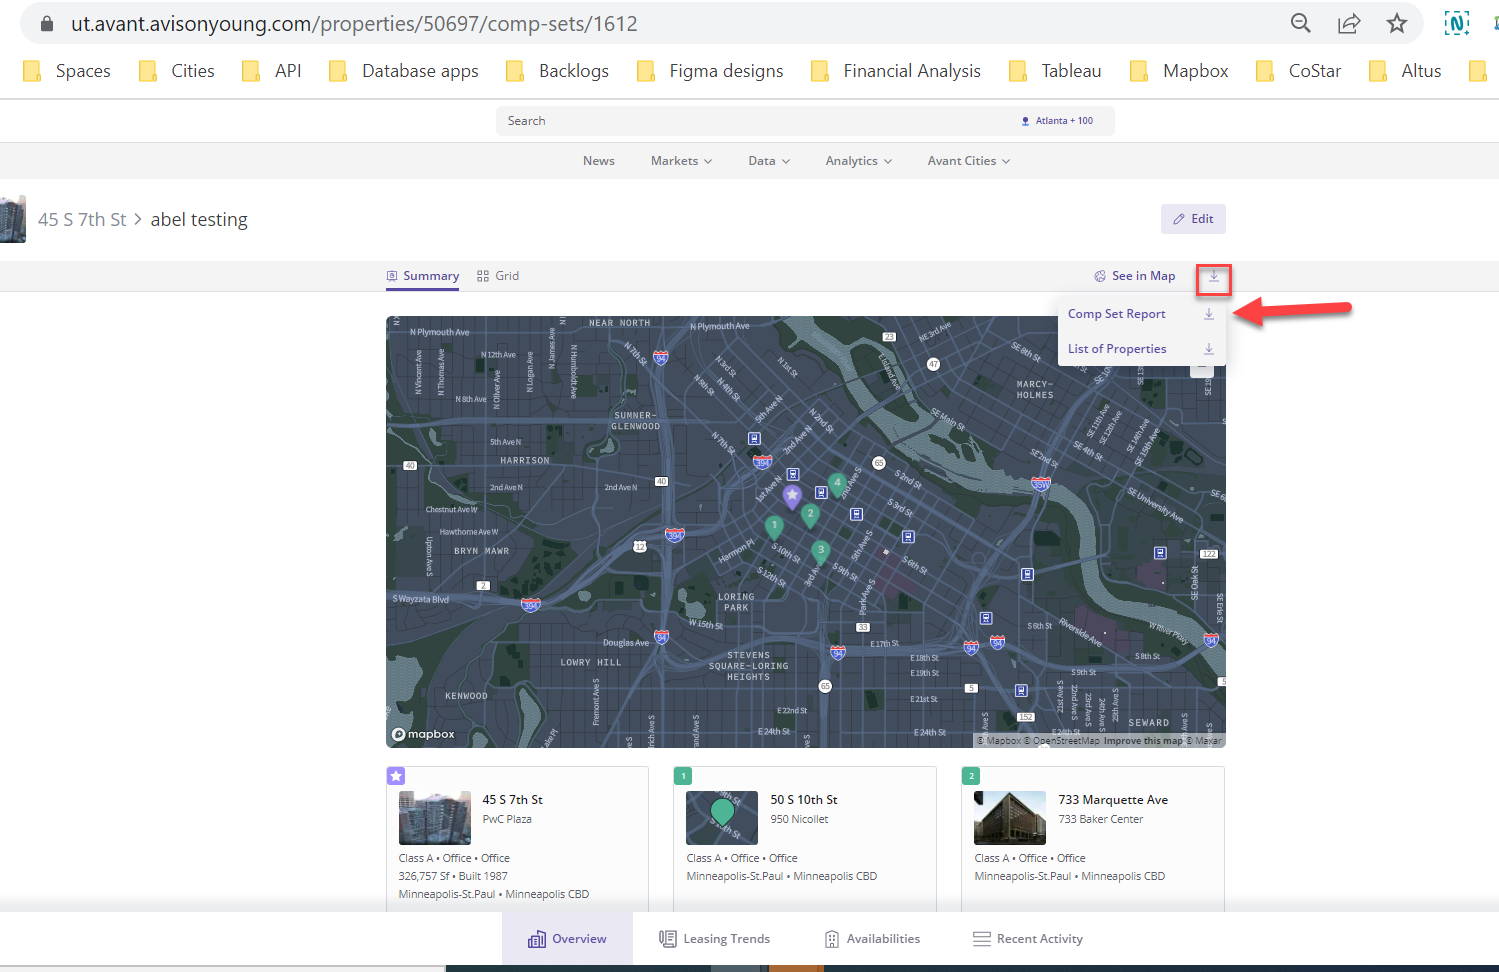Go to Availabilities section
This screenshot has height=972, width=1499.
click(872, 939)
